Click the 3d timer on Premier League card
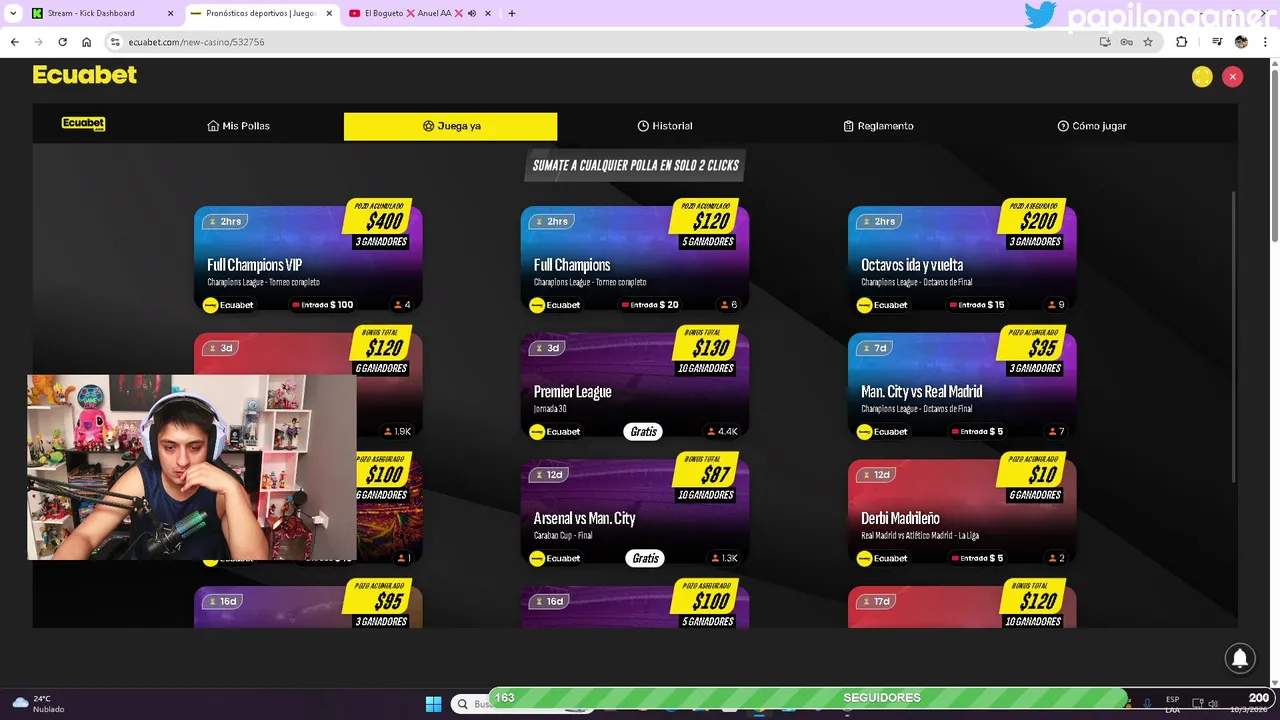This screenshot has width=1280, height=720. pyautogui.click(x=547, y=348)
